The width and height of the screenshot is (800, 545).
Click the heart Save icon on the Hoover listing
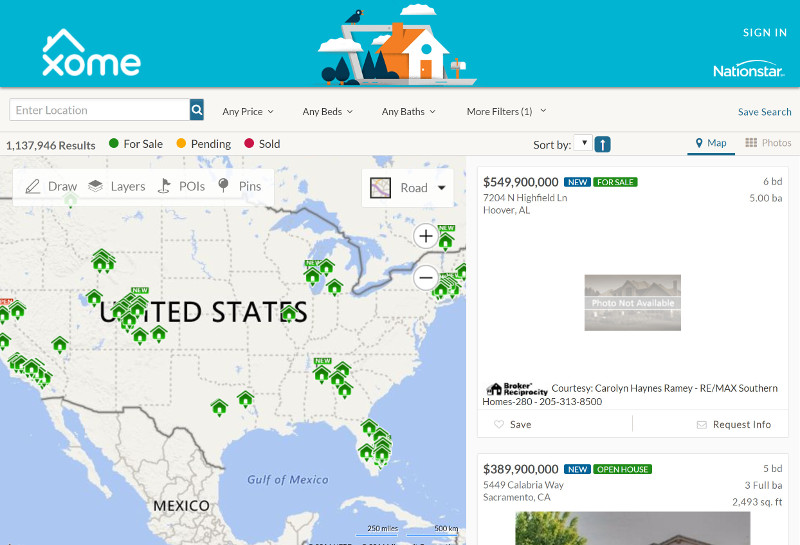point(499,424)
